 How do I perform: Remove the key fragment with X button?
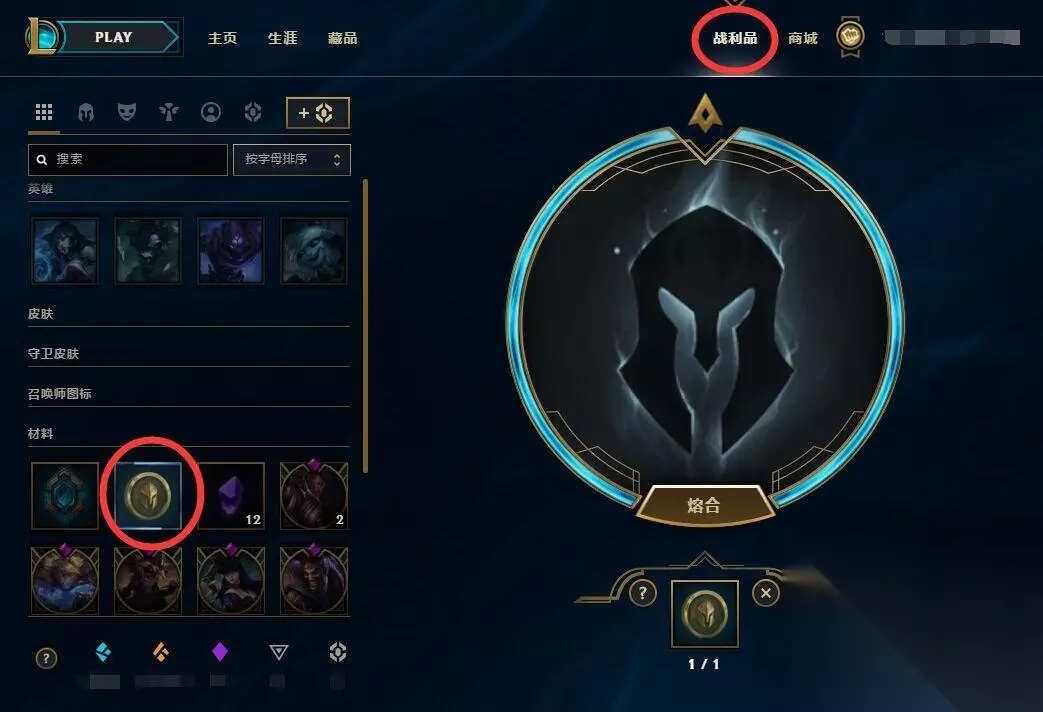coord(766,593)
